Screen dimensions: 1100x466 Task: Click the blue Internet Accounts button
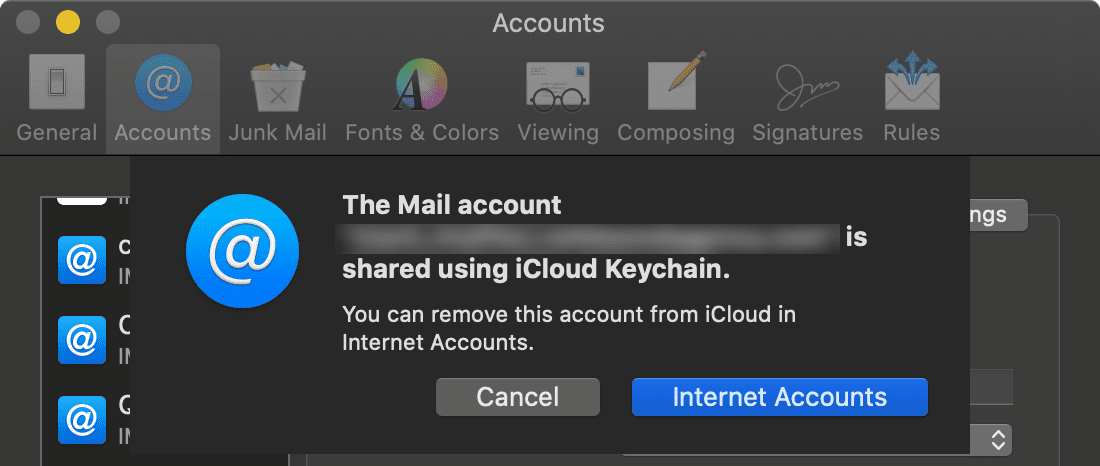(779, 397)
